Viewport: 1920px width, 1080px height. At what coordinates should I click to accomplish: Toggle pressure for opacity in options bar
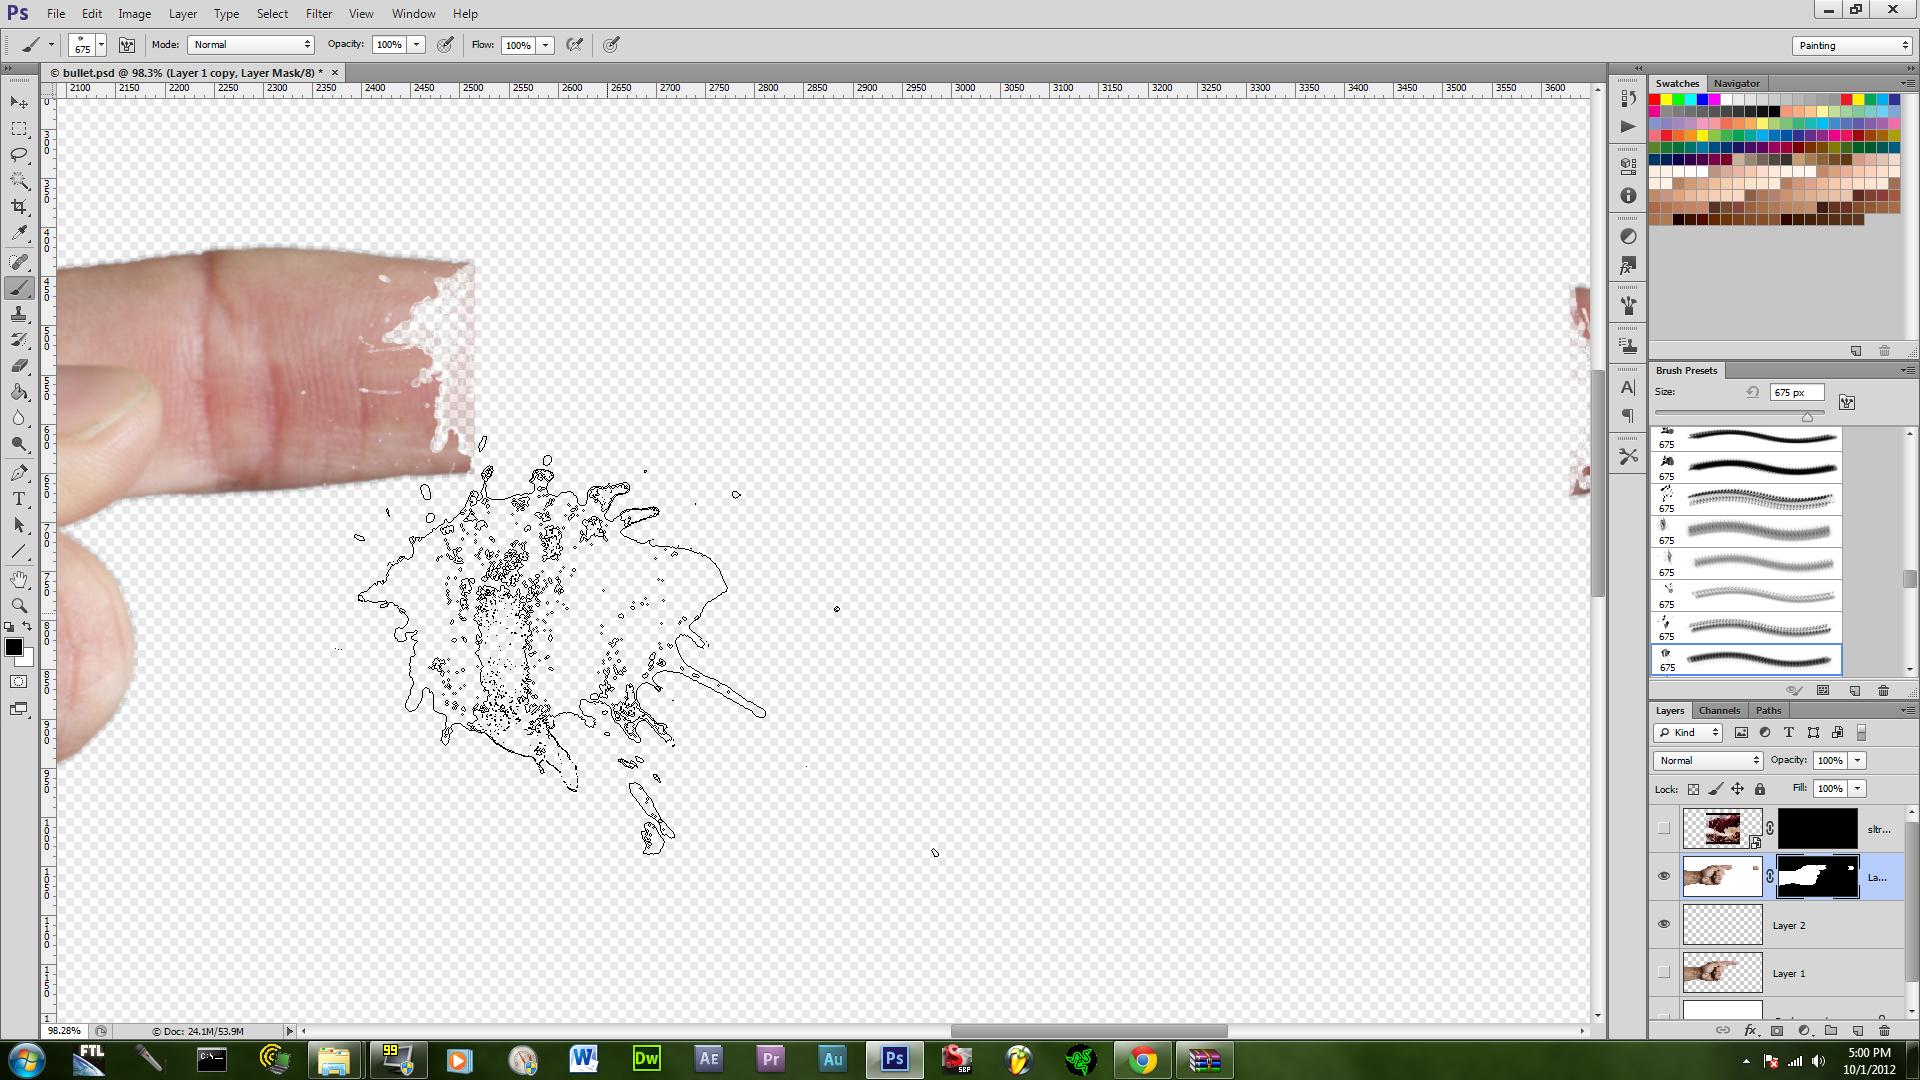445,45
